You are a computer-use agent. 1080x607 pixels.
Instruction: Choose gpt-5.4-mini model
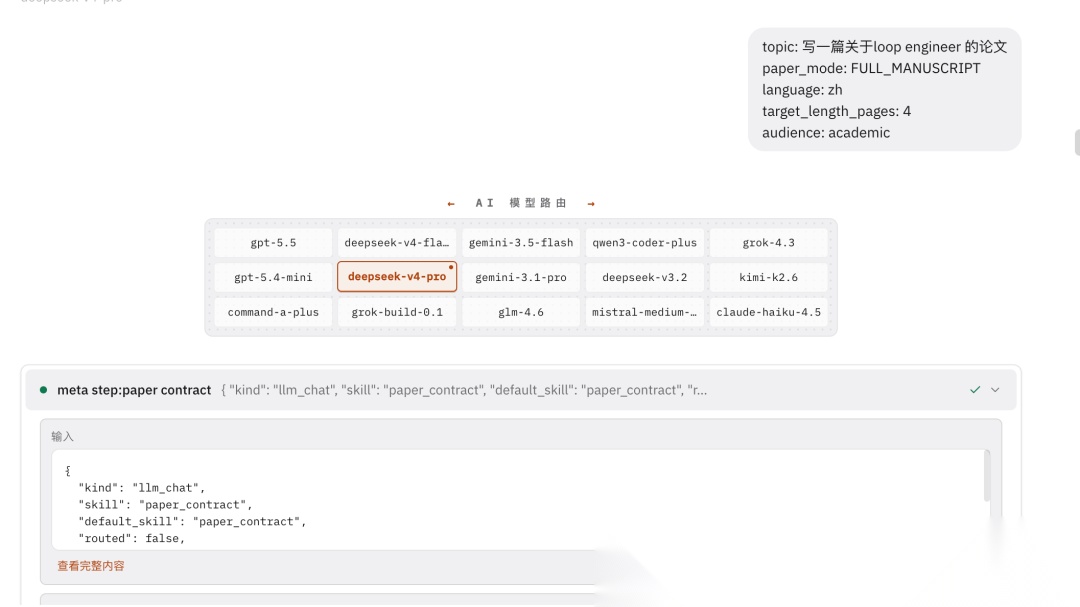click(273, 277)
